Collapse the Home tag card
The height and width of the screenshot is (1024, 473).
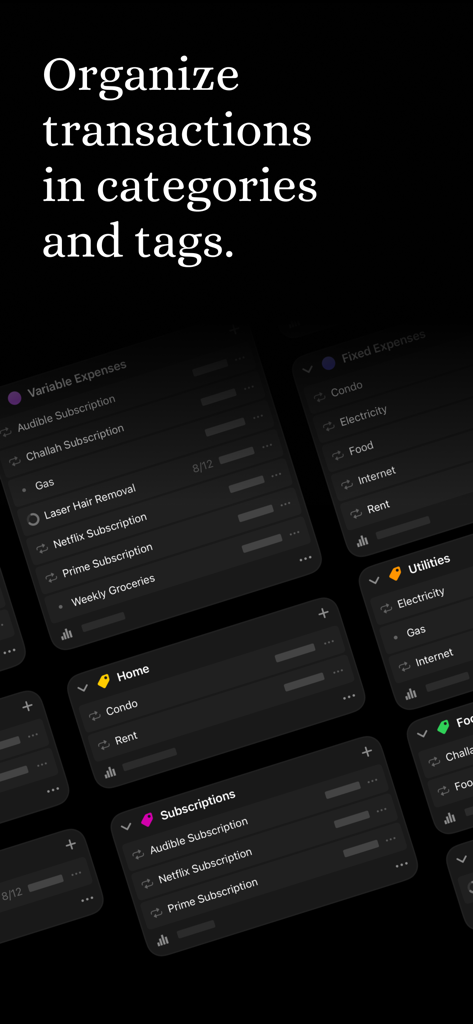pos(82,688)
